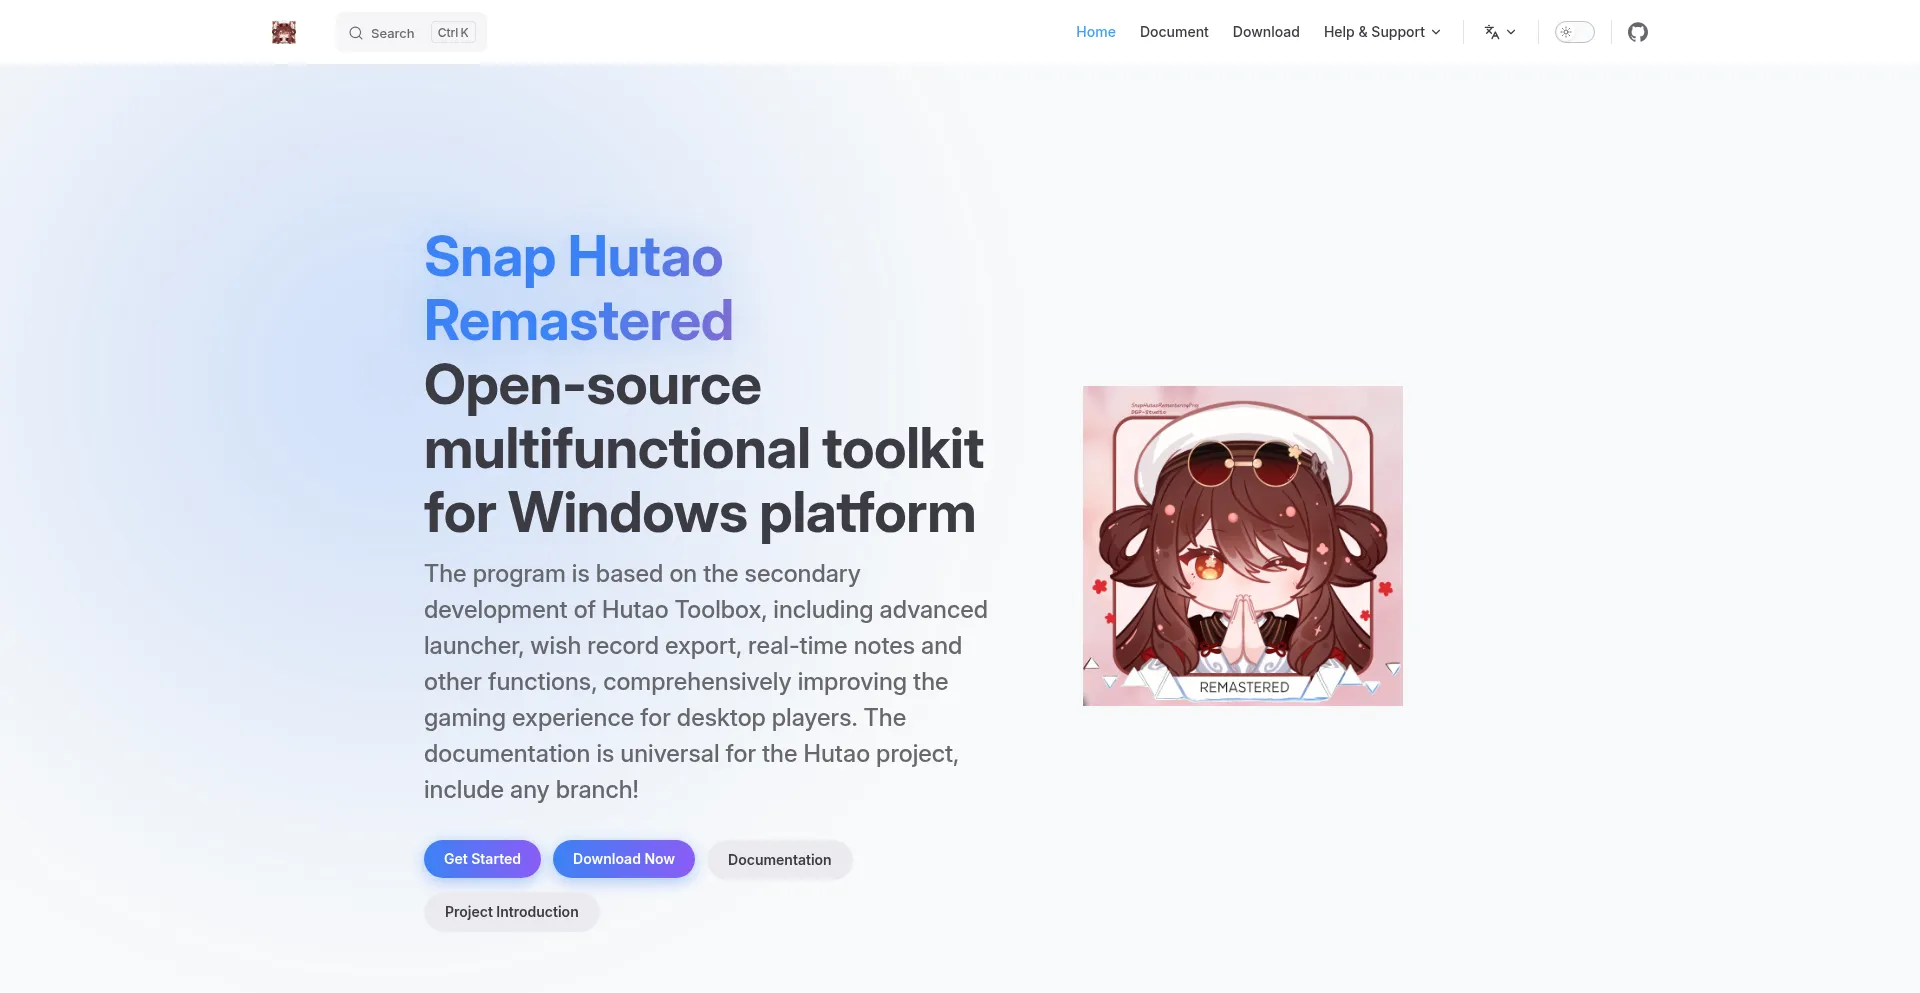This screenshot has width=1920, height=993.
Task: Expand the Help & Support menu
Action: tap(1382, 32)
